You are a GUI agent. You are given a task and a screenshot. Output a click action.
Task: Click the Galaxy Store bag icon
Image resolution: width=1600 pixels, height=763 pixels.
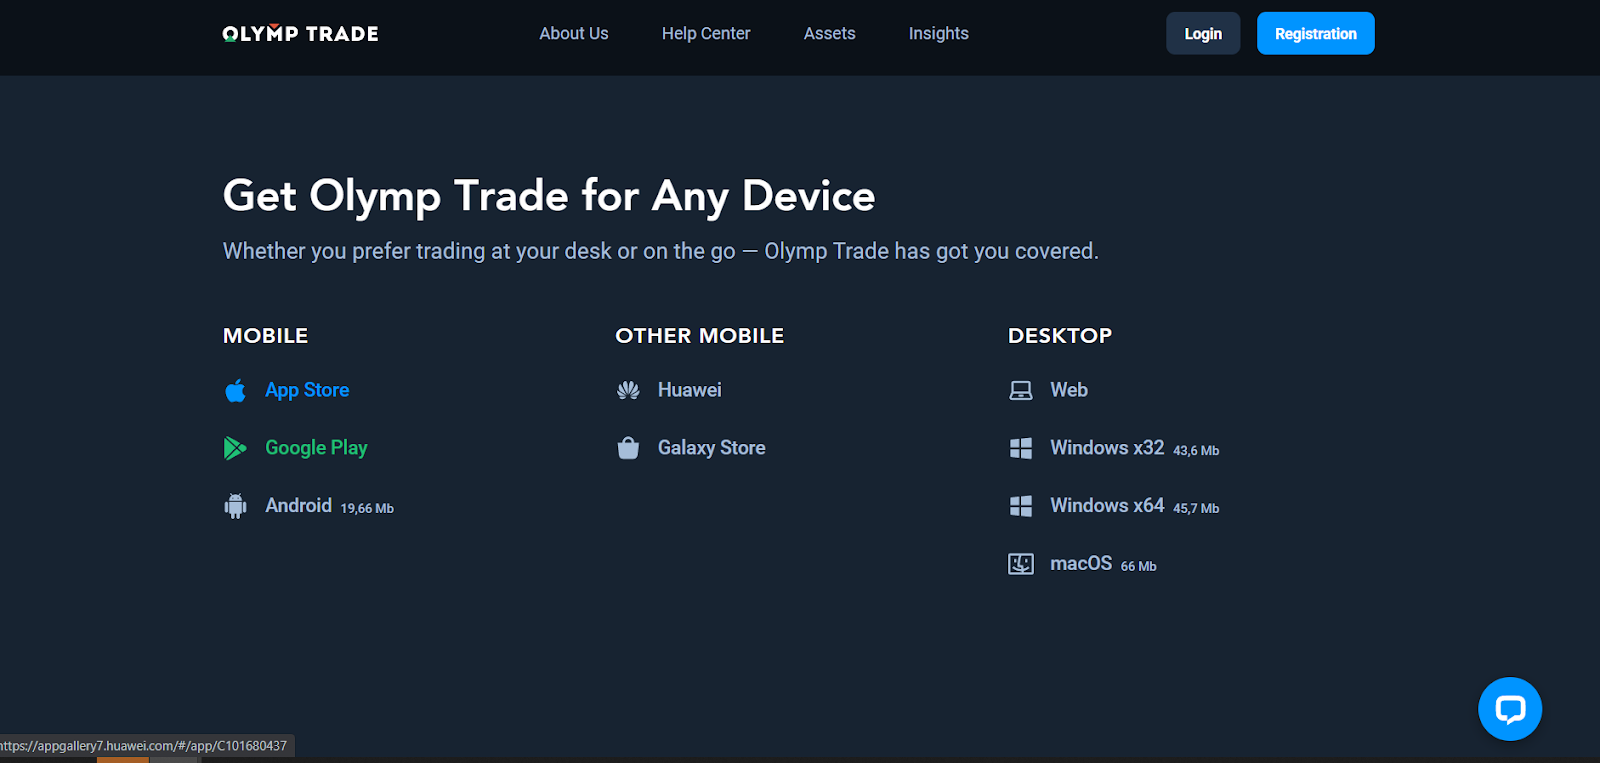(x=628, y=448)
